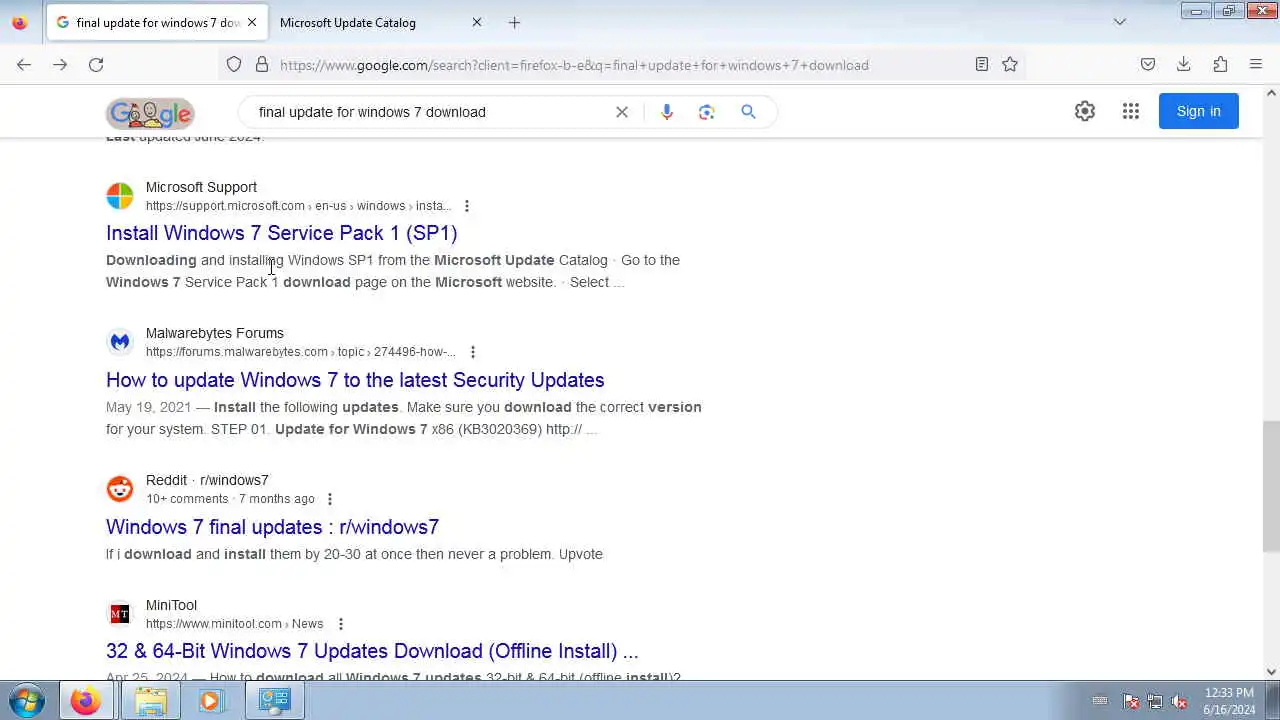Click the Google search magnifier button
1280x720 pixels.
[748, 112]
